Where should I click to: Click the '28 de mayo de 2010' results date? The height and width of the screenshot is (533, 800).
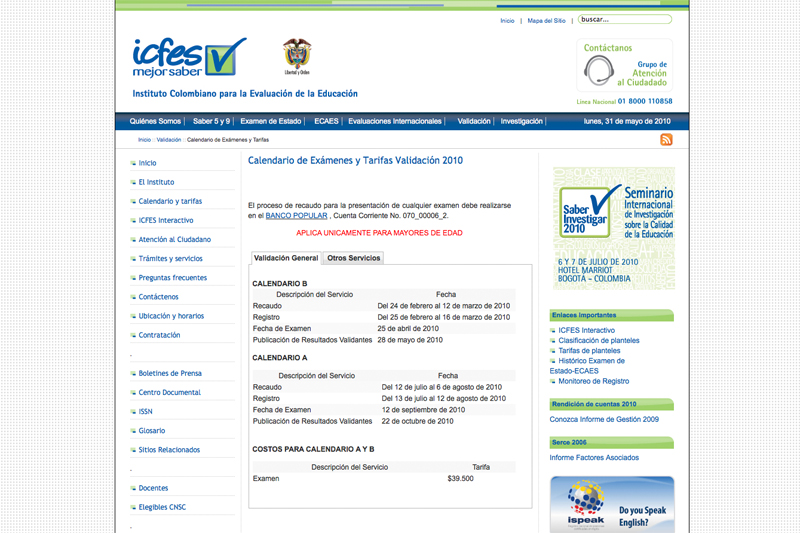[x=410, y=340]
